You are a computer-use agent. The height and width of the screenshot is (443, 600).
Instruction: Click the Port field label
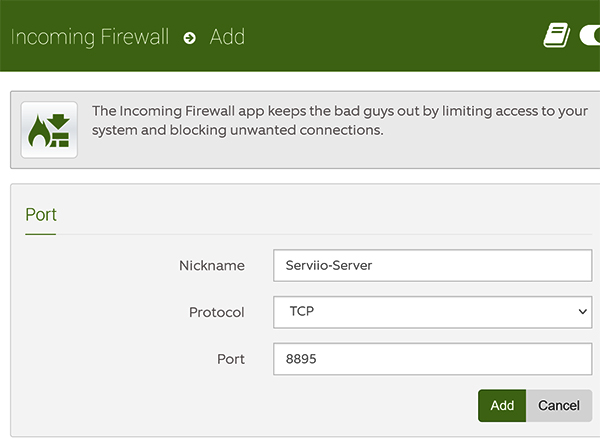(231, 359)
